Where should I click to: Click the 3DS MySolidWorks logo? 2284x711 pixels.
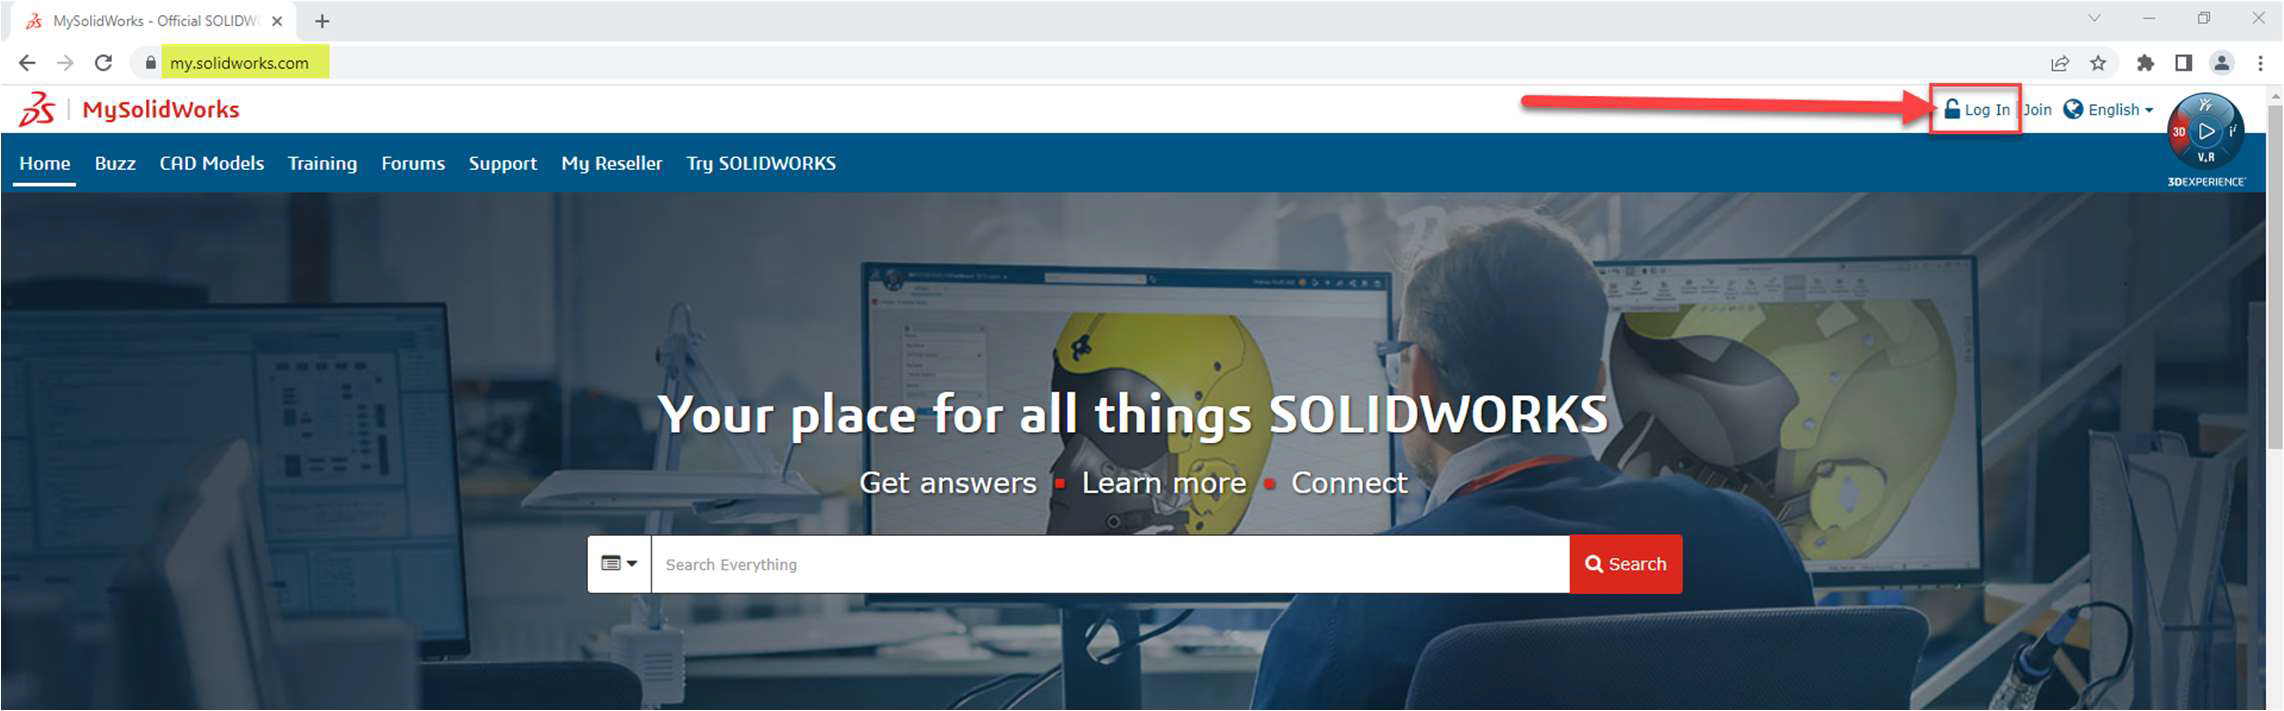(130, 109)
